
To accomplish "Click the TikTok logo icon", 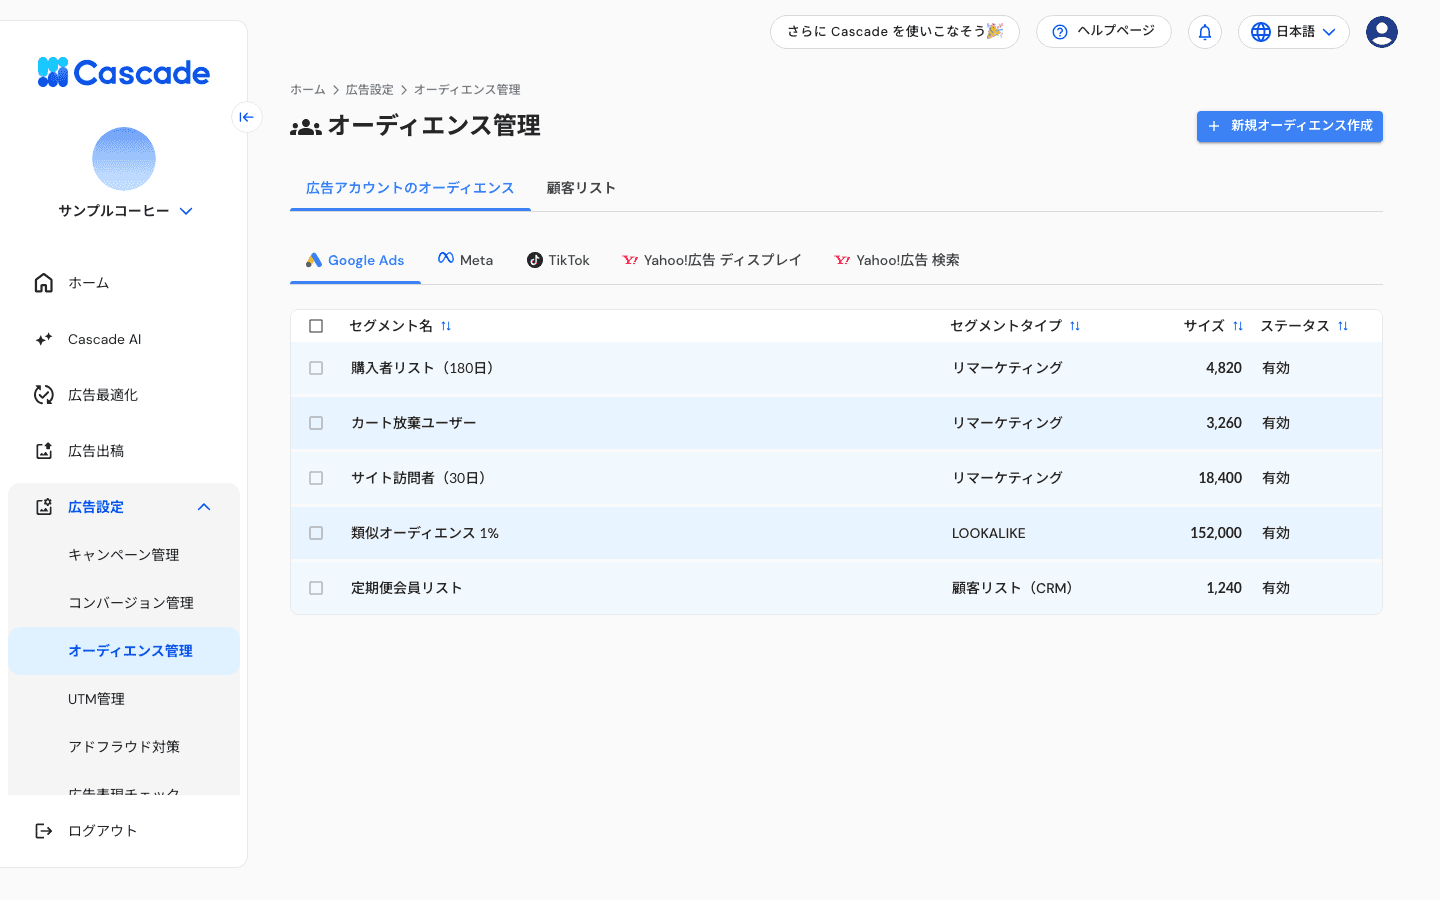I will click(x=535, y=260).
